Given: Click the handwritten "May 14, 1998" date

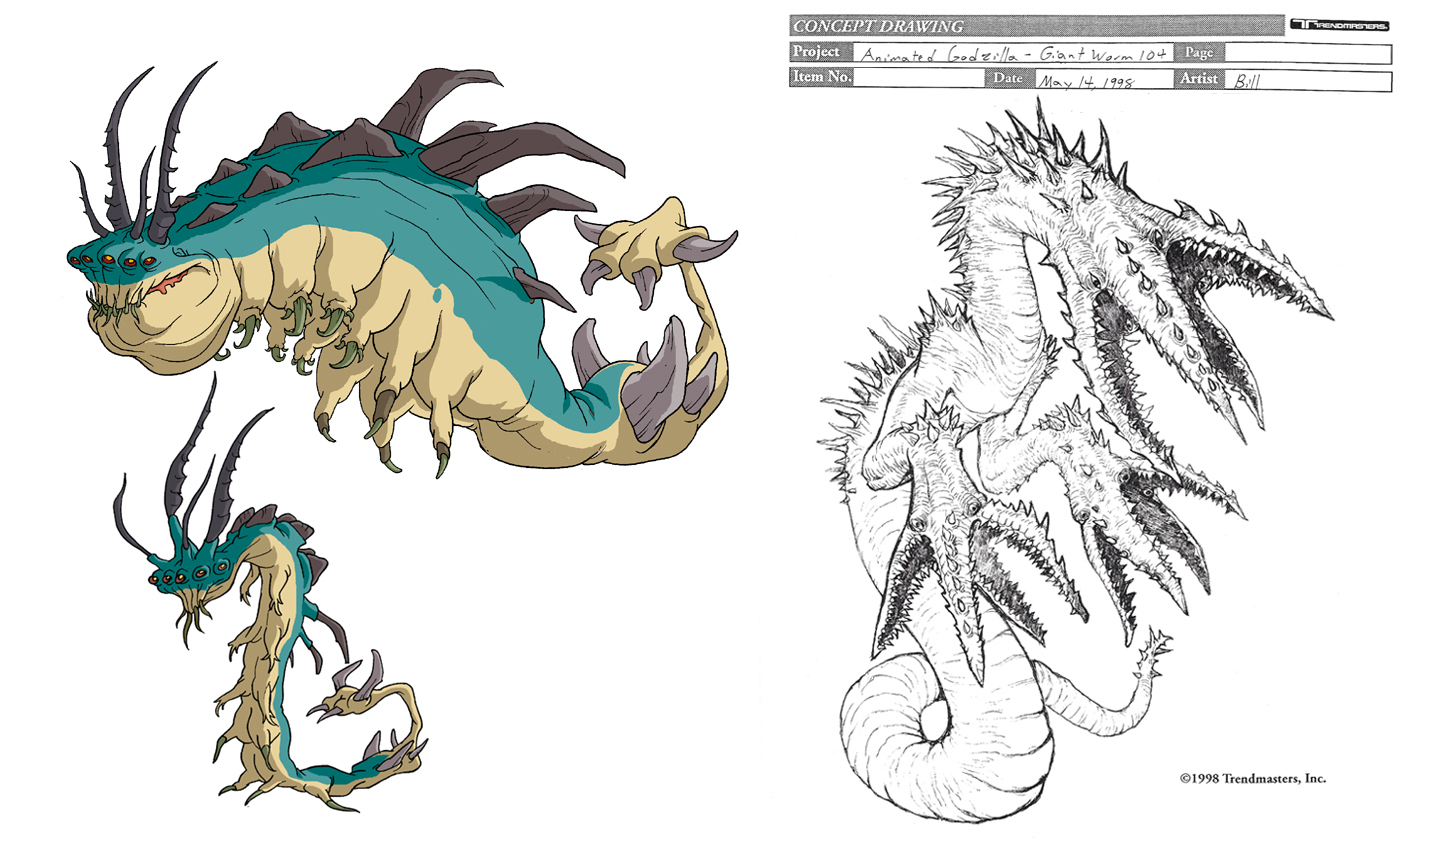Looking at the screenshot, I should 1086,81.
